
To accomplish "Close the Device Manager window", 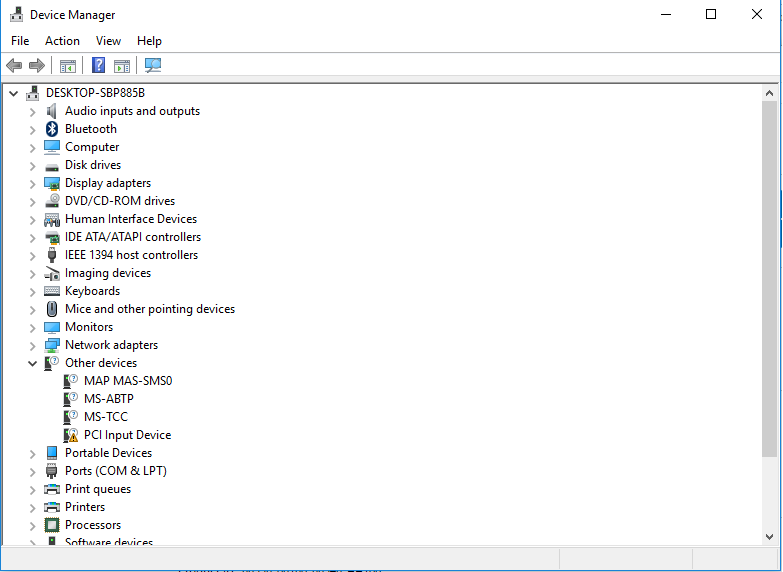I will pyautogui.click(x=757, y=14).
